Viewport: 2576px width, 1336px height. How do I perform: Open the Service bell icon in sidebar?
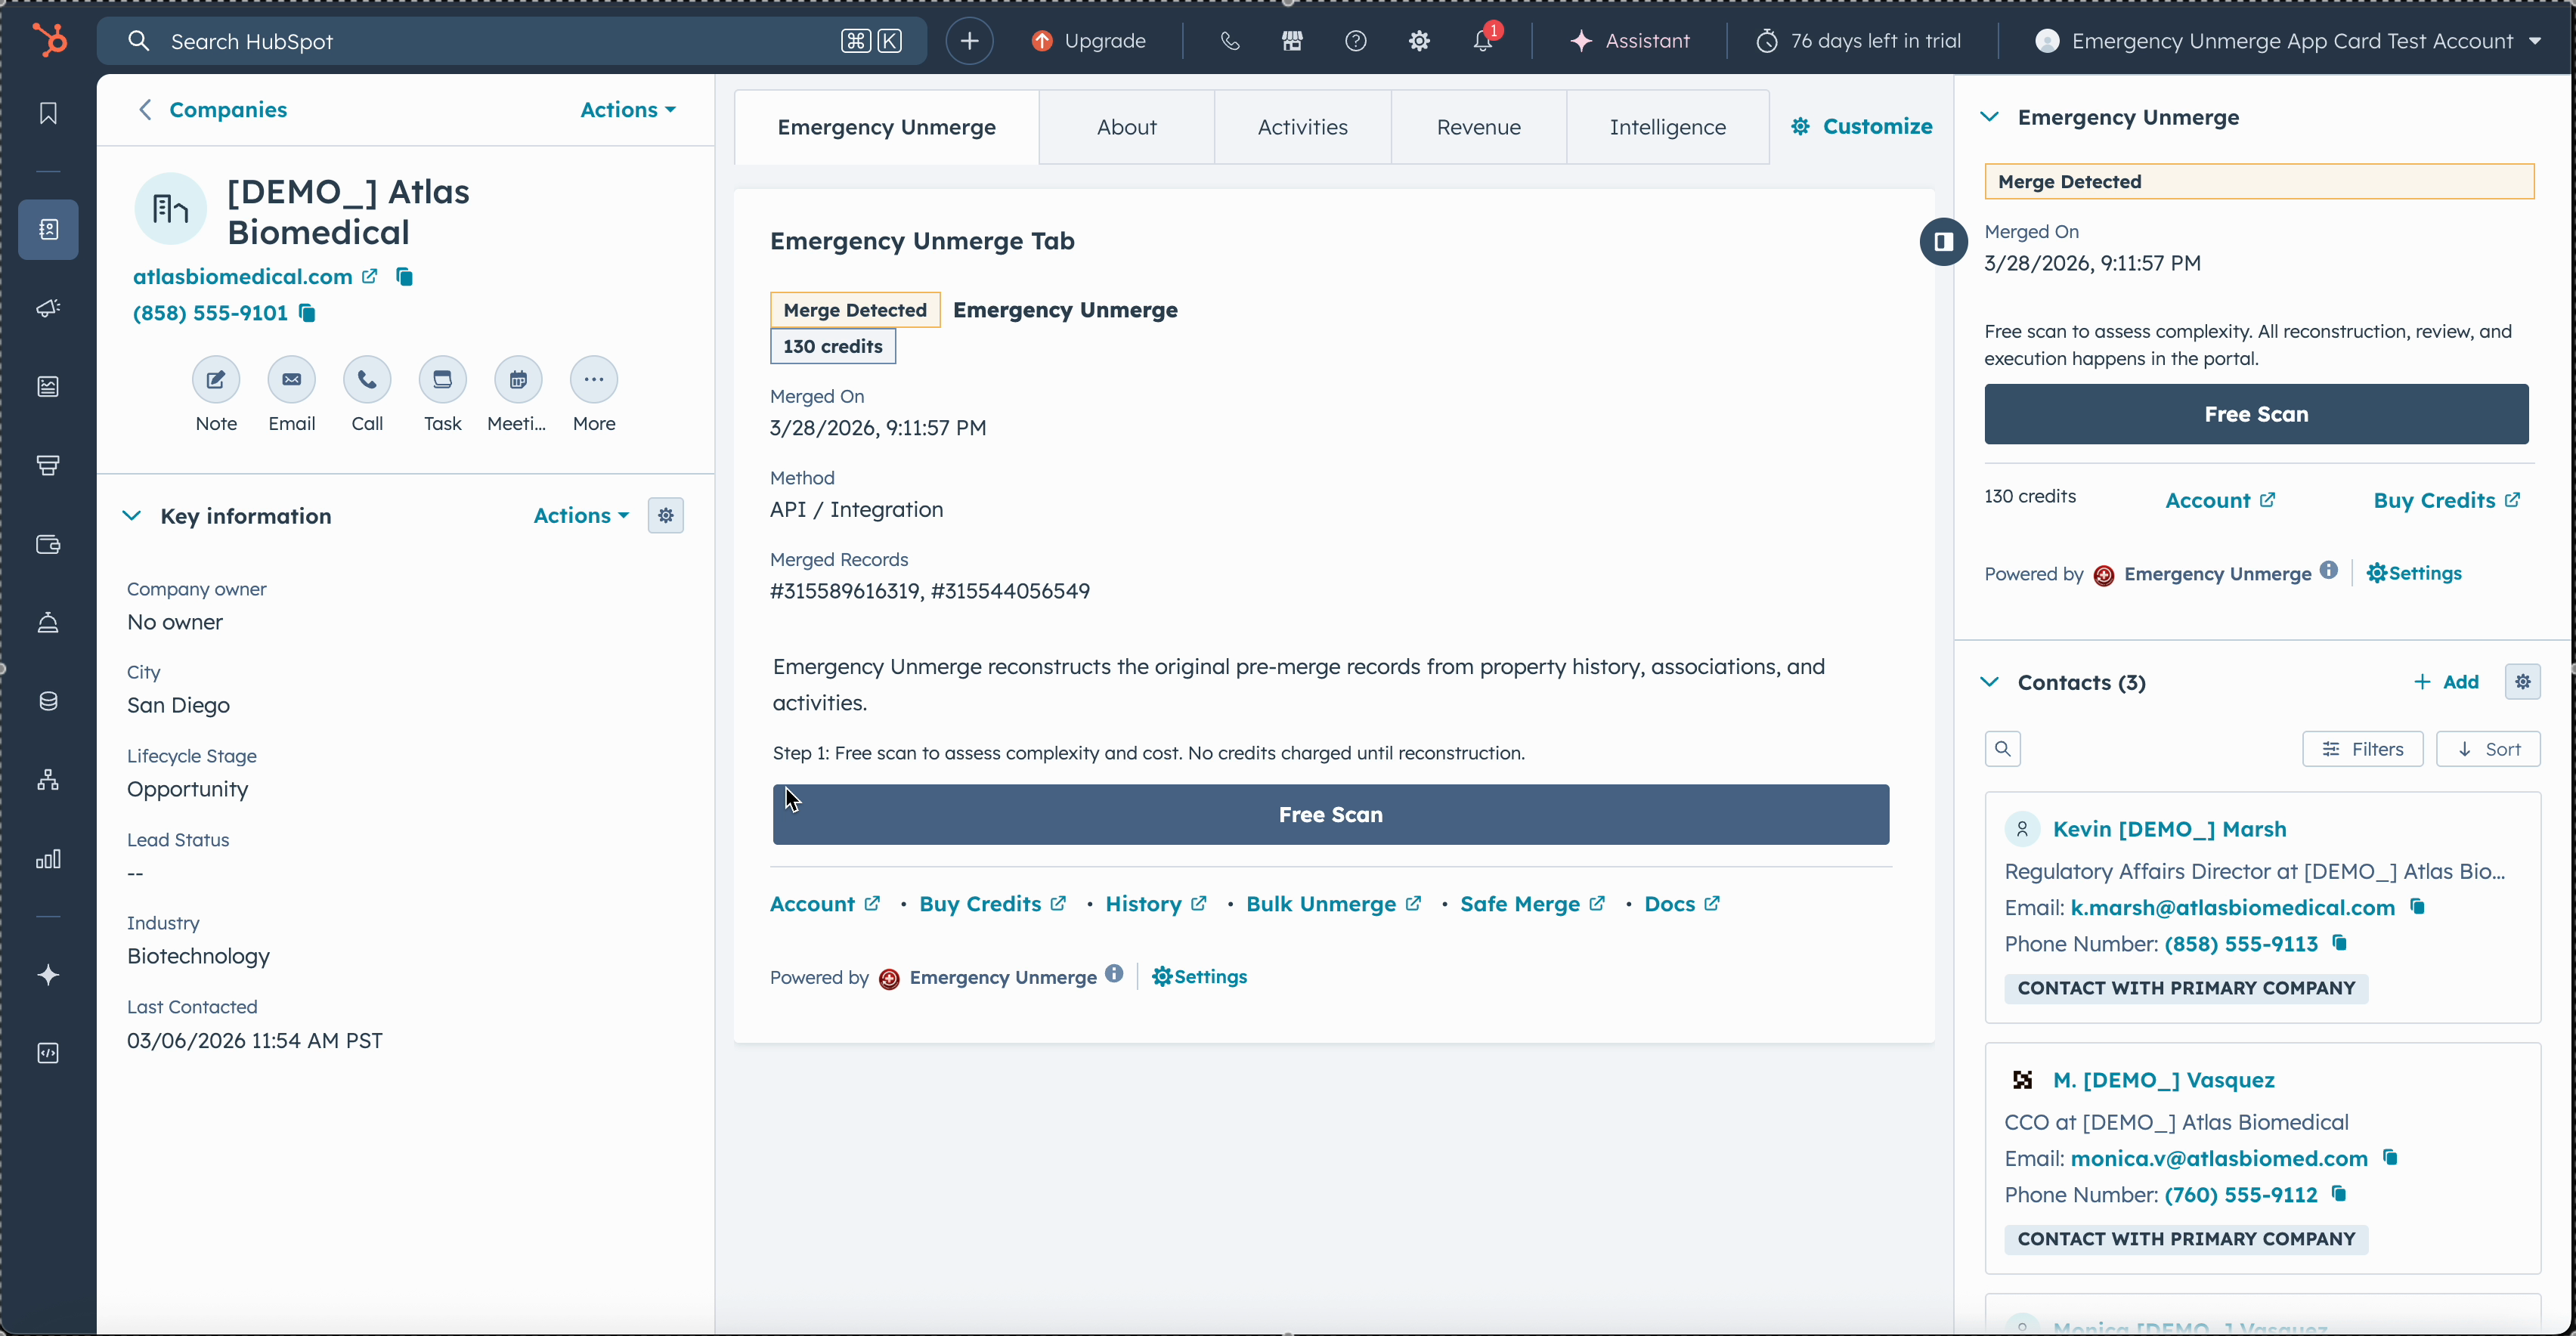tap(48, 622)
